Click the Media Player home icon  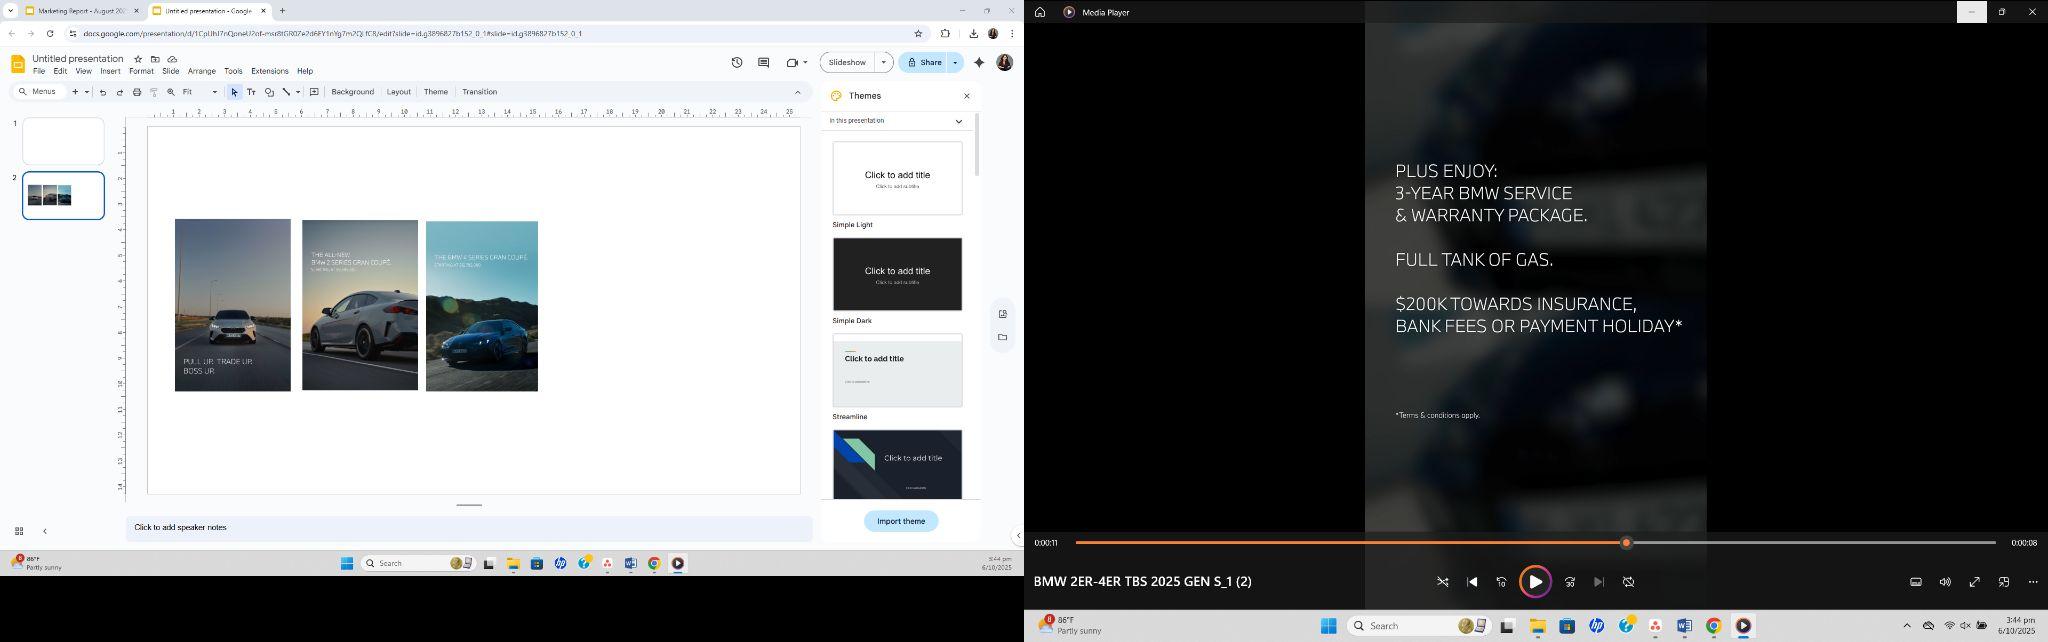click(1040, 12)
